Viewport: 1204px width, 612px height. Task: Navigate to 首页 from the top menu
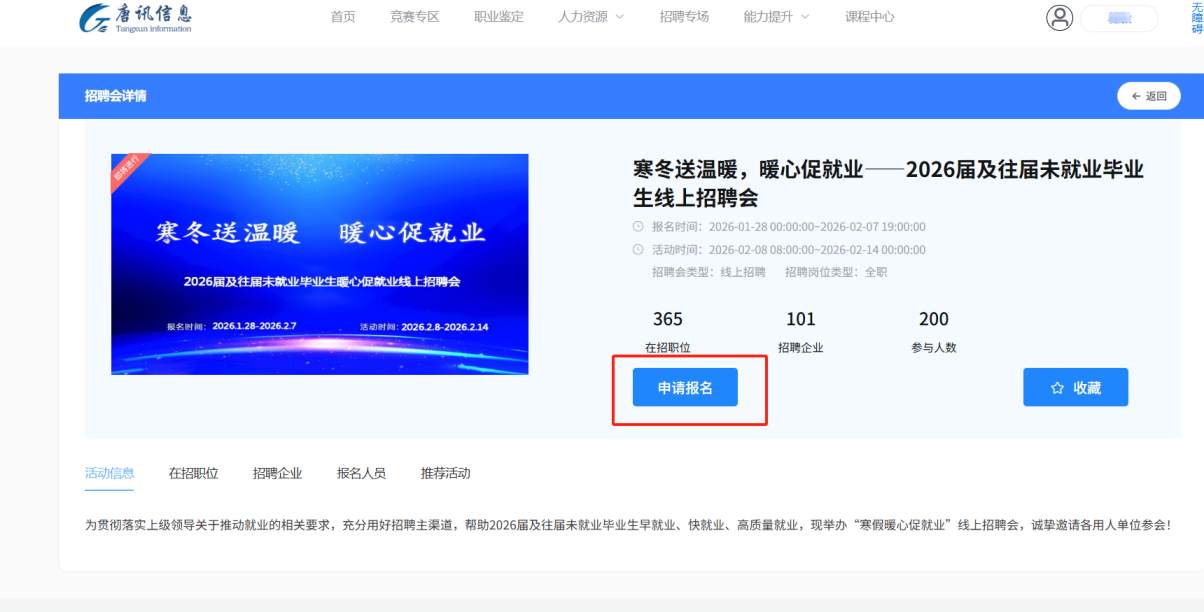click(343, 16)
